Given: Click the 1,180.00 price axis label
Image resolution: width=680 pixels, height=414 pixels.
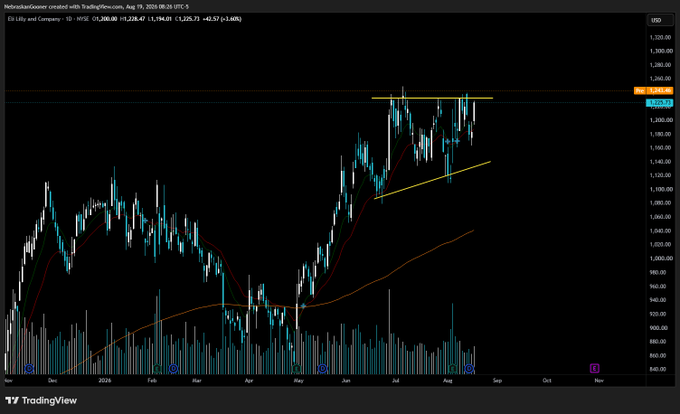Looking at the screenshot, I should coord(660,134).
